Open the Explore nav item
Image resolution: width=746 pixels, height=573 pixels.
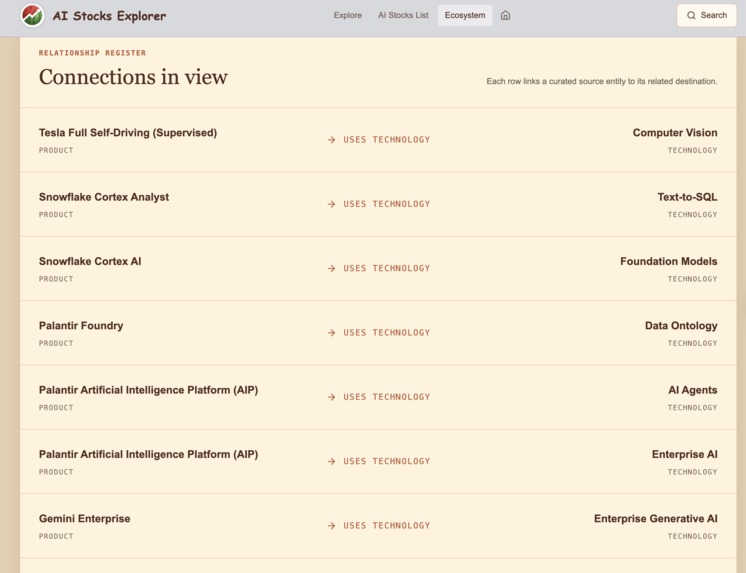click(347, 15)
